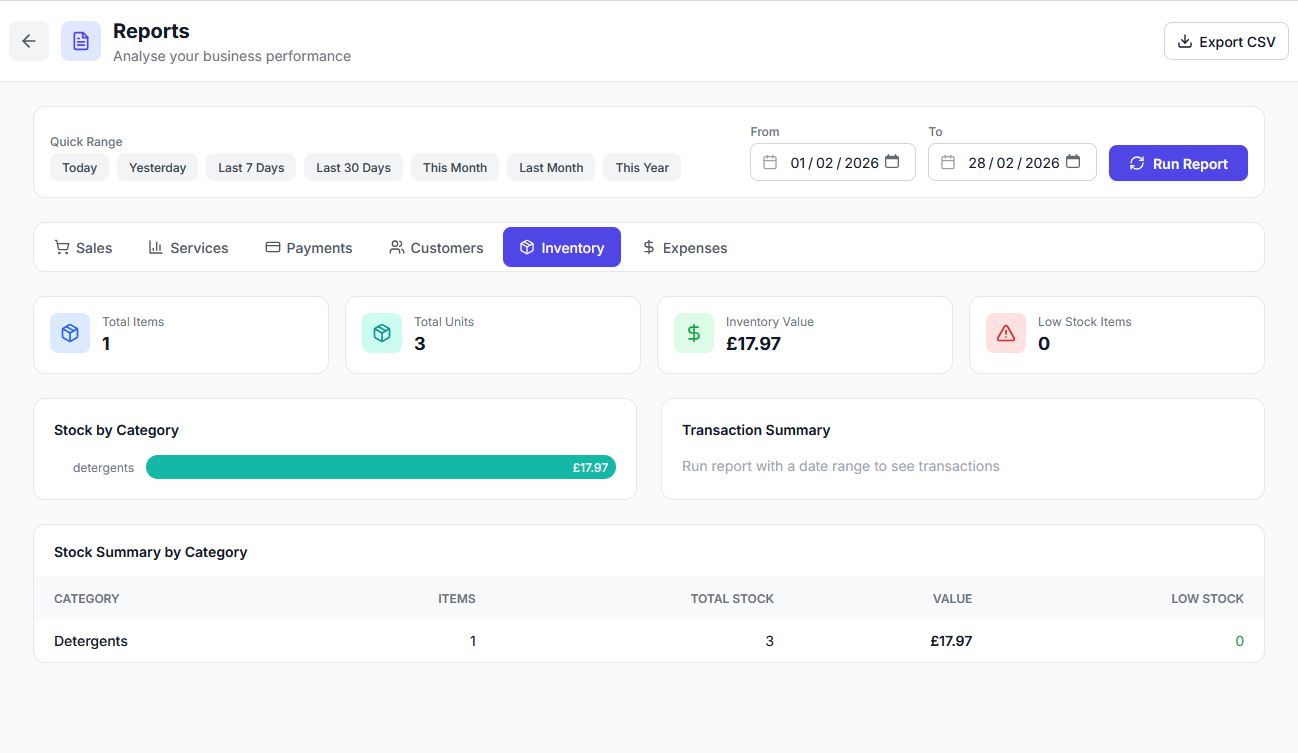The height and width of the screenshot is (753, 1298).
Task: Click the Total Items blue box icon
Action: click(70, 333)
